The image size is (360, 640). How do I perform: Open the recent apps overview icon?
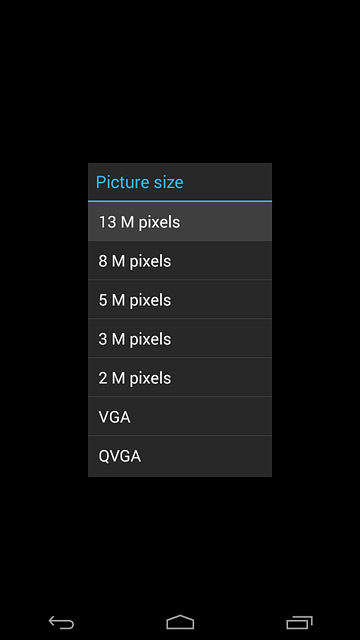click(299, 622)
